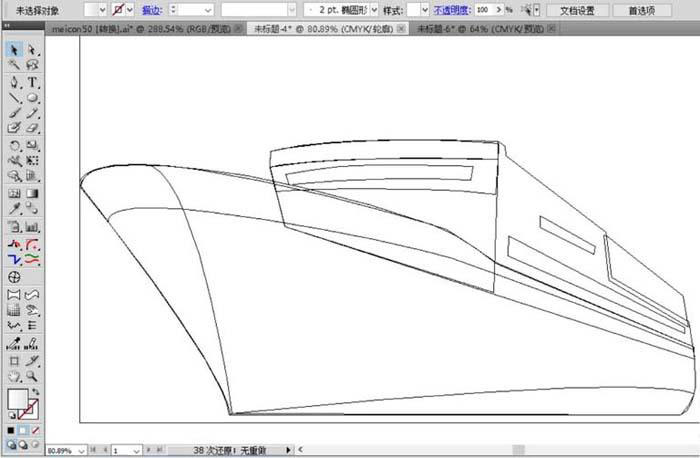Image resolution: width=700 pixels, height=458 pixels.
Task: Select the circular crosshair tool
Action: 14,277
